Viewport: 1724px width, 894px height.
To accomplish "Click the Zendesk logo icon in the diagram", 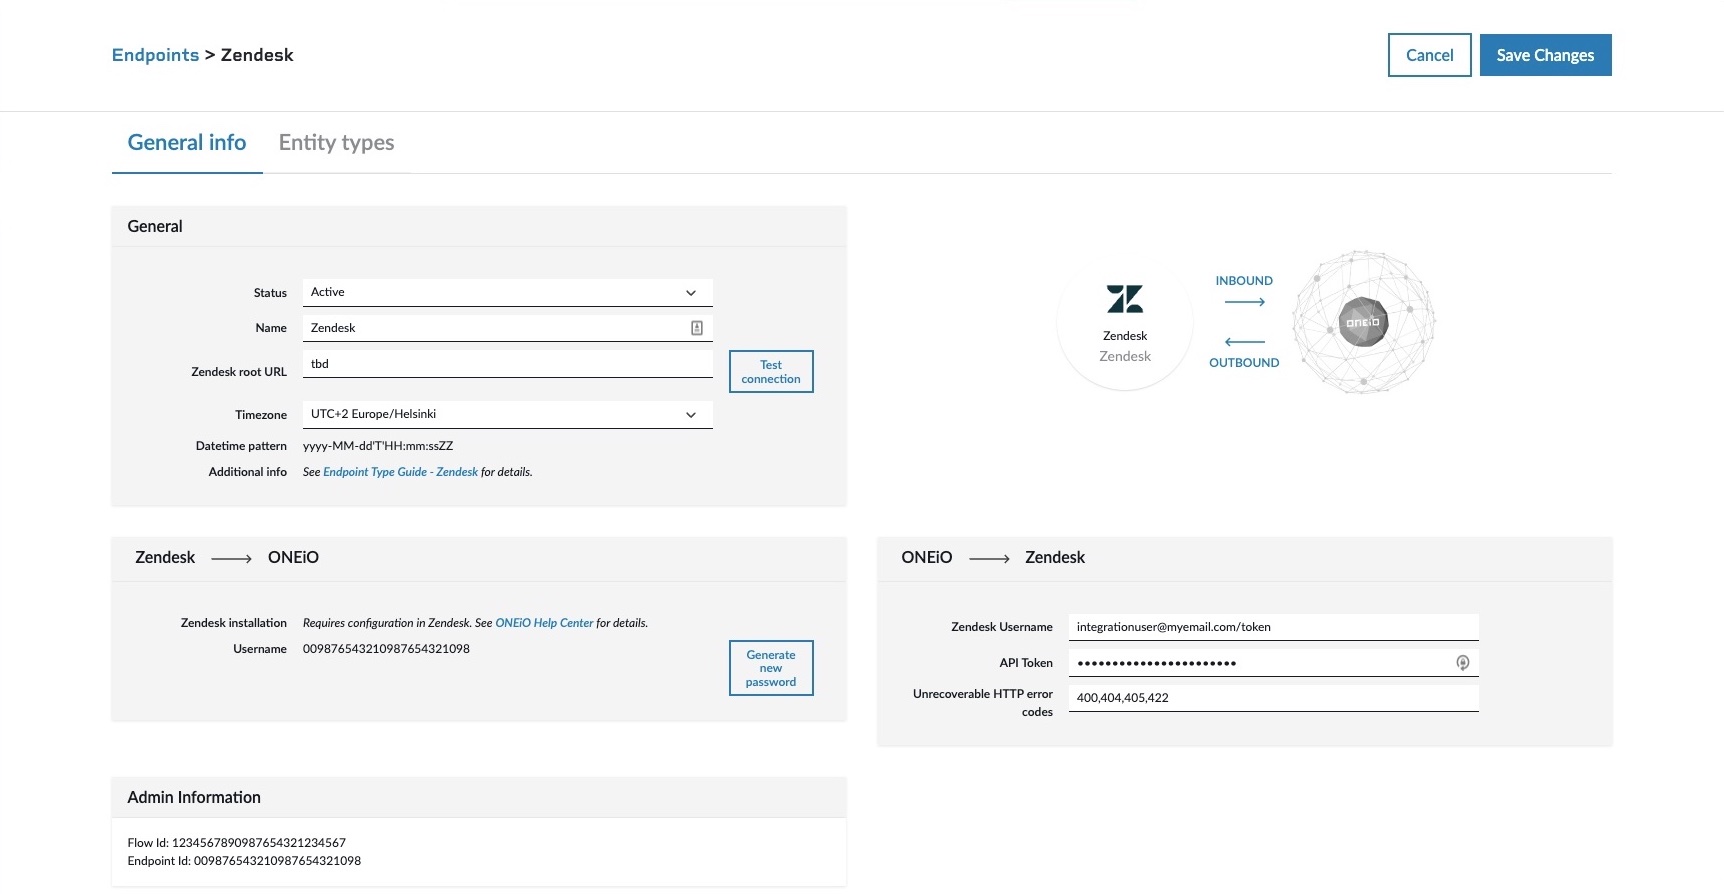I will tap(1125, 299).
